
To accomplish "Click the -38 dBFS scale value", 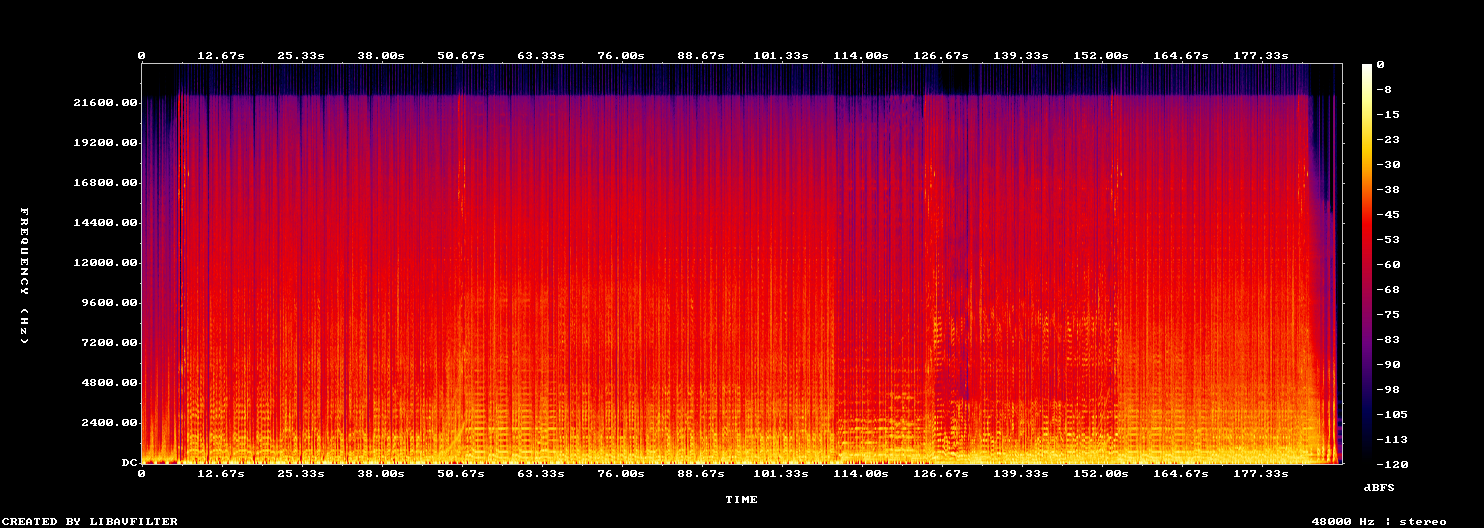I will [1388, 190].
